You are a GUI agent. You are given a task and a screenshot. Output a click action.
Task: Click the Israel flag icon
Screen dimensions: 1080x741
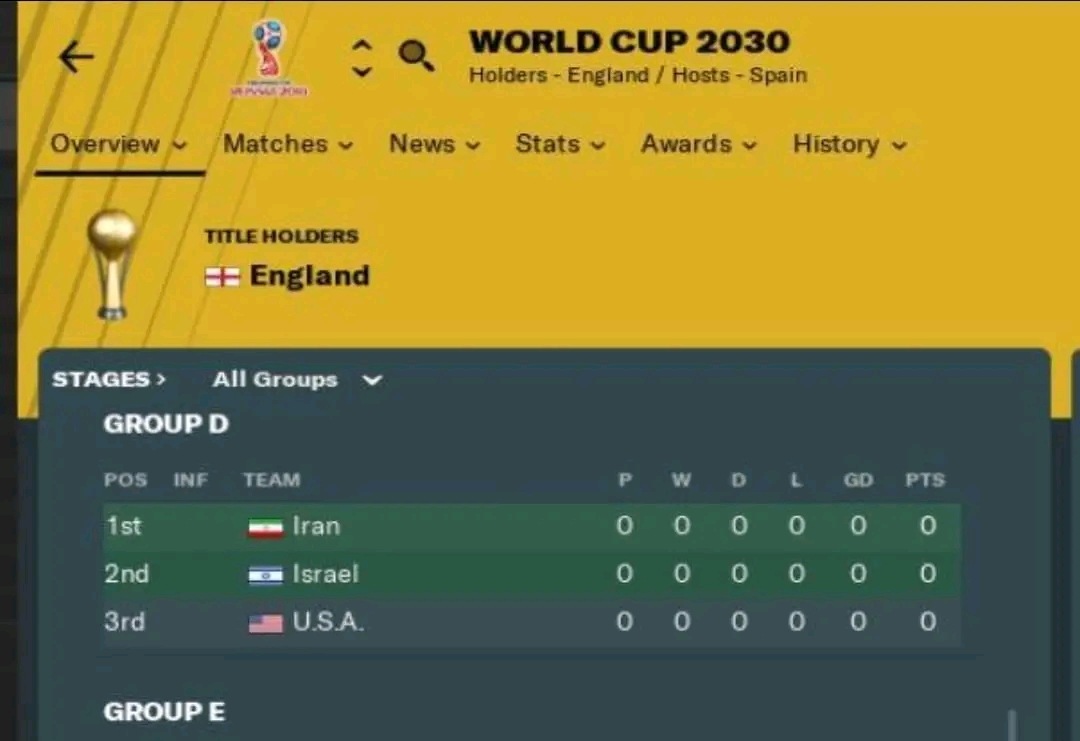(265, 574)
